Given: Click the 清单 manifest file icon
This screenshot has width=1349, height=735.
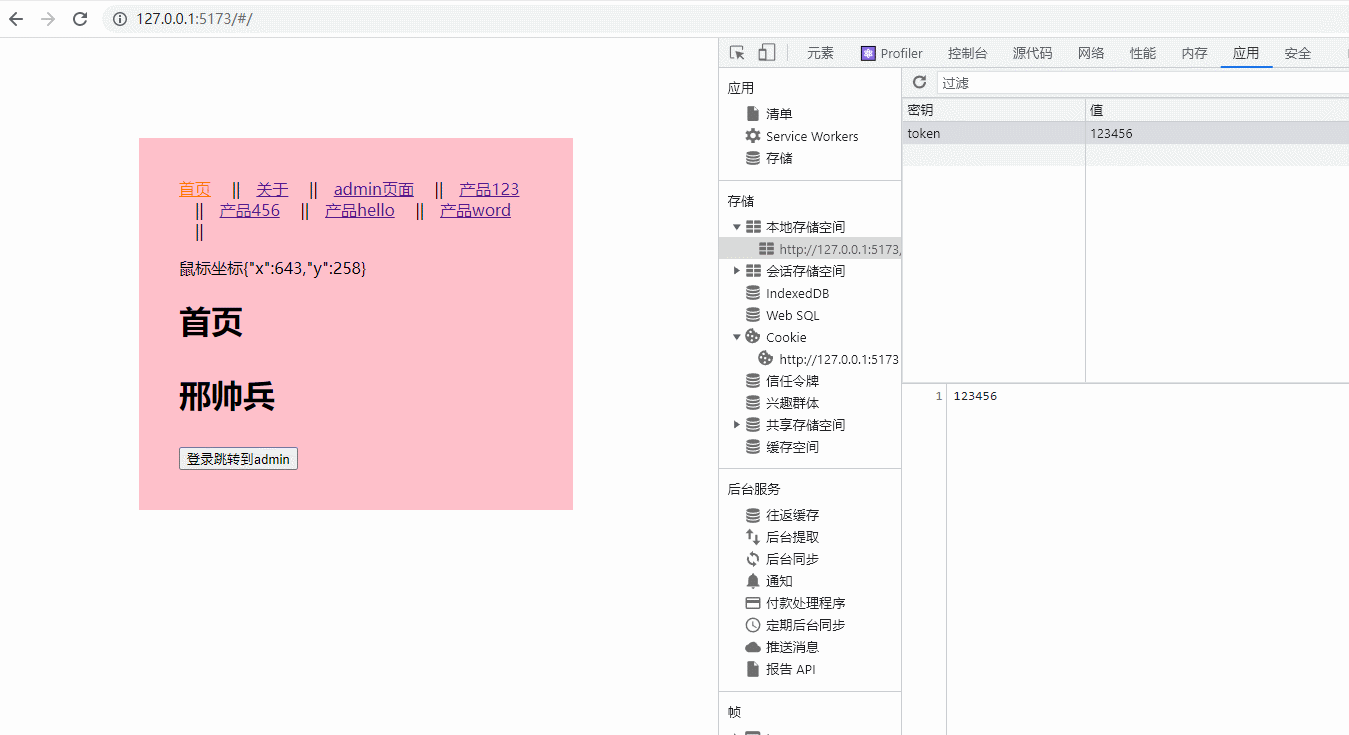Looking at the screenshot, I should coord(753,114).
